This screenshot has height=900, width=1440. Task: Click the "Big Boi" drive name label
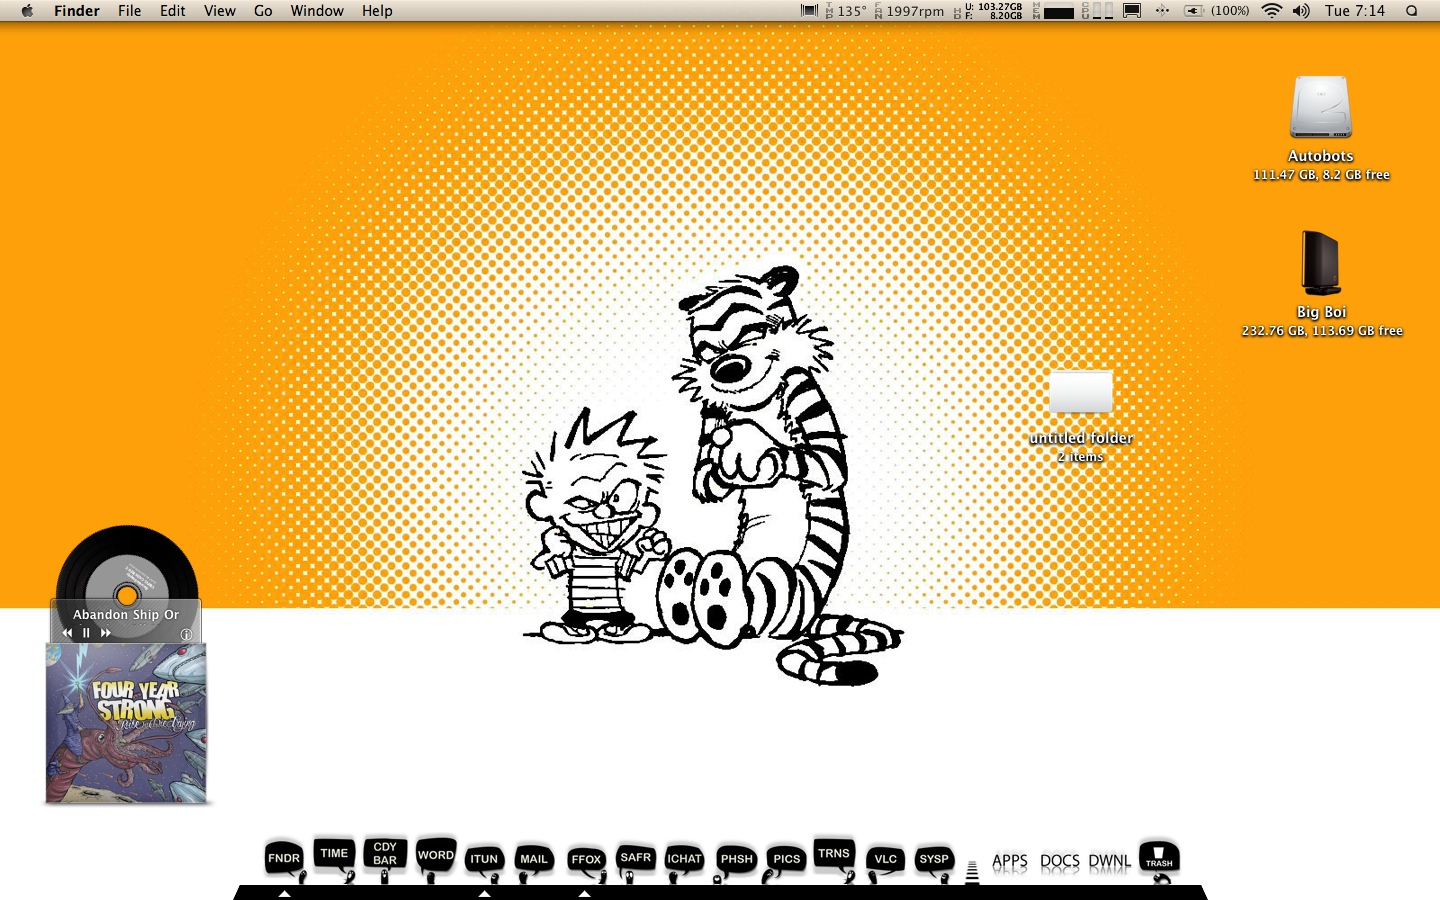click(1322, 312)
